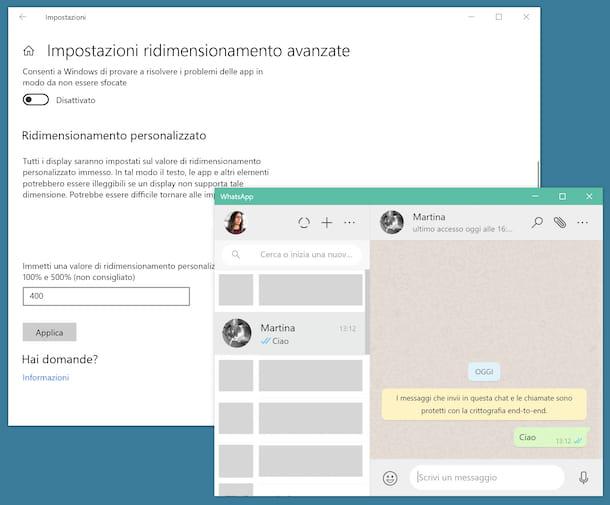The image size is (610, 505).
Task: Open the emoji picker
Action: [390, 478]
